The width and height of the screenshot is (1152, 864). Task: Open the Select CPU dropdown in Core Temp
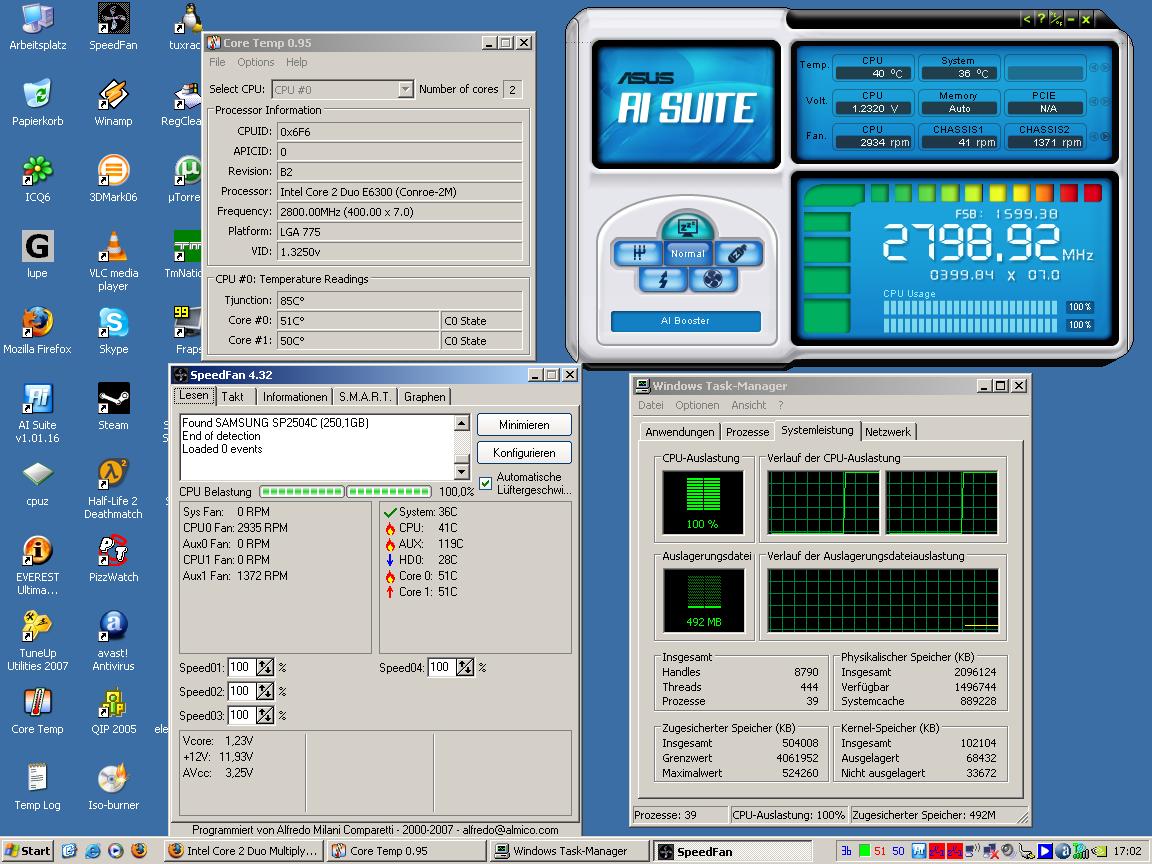coord(406,90)
